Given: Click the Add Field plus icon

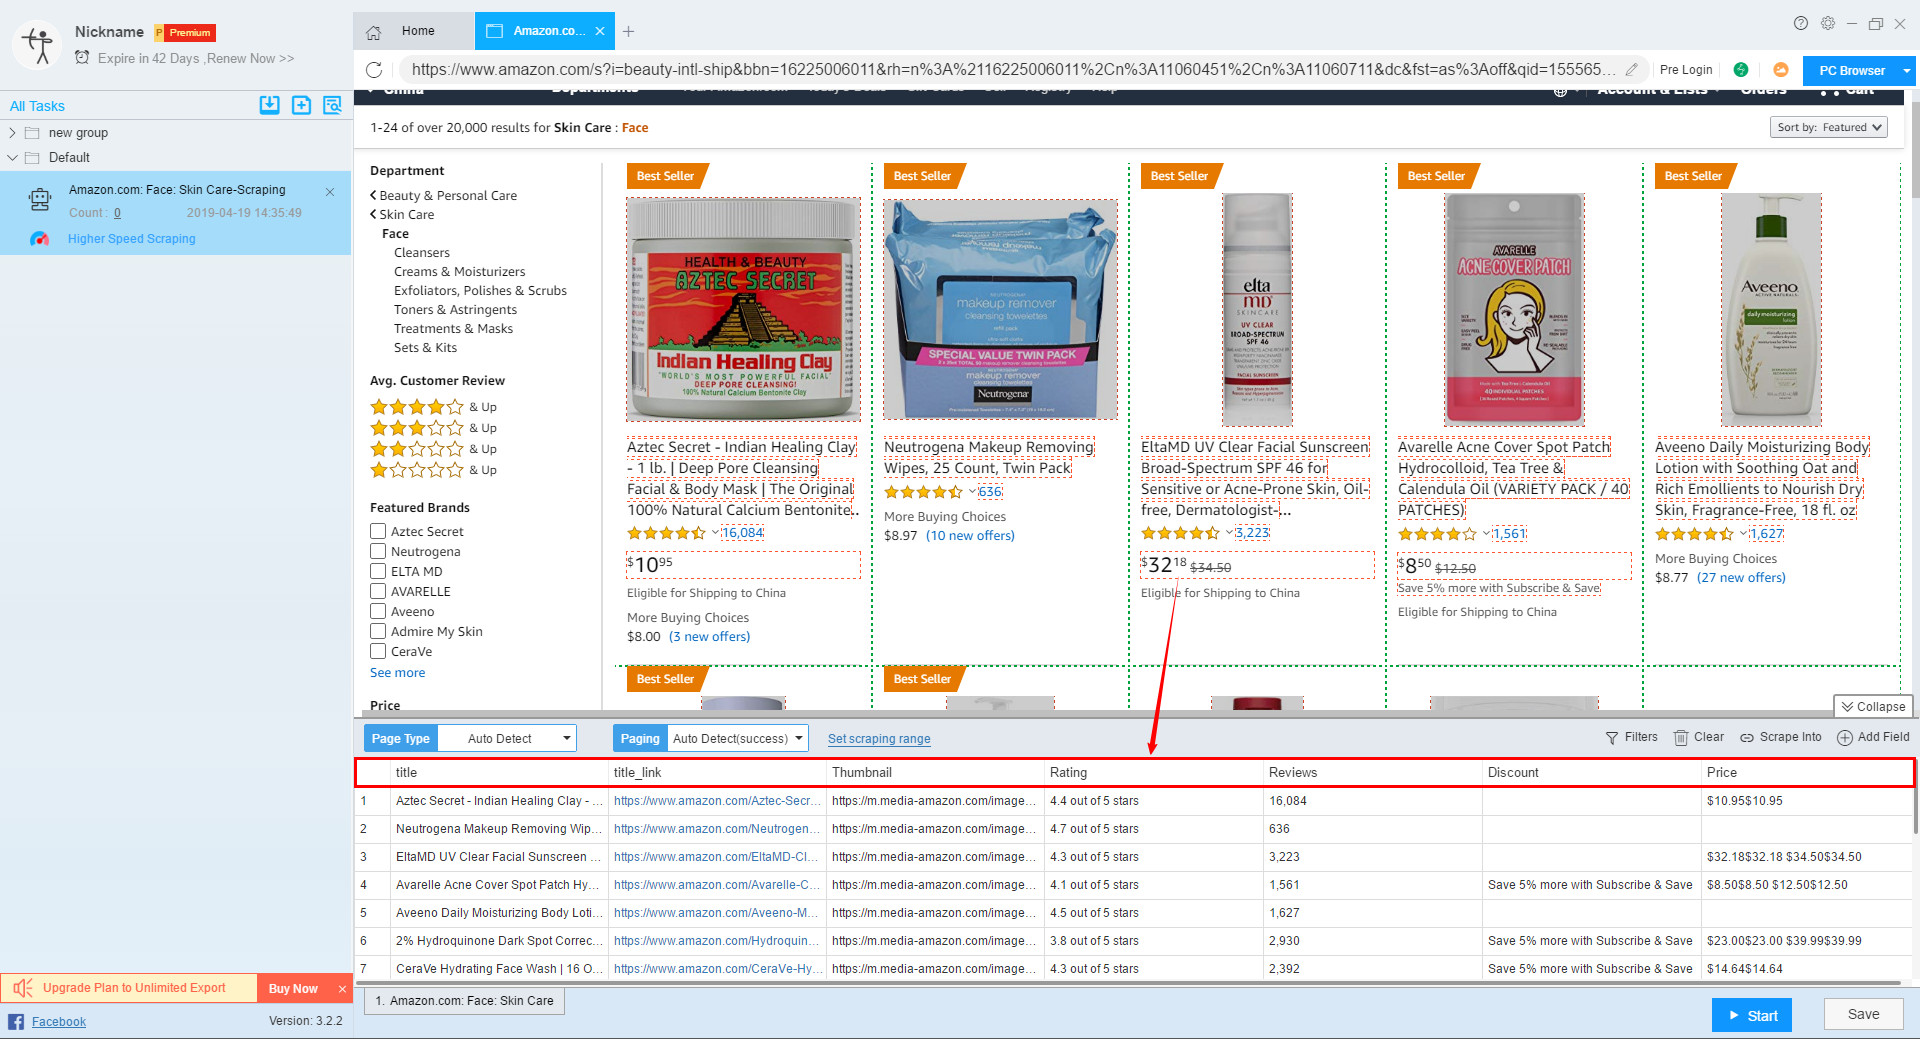Looking at the screenshot, I should 1845,738.
